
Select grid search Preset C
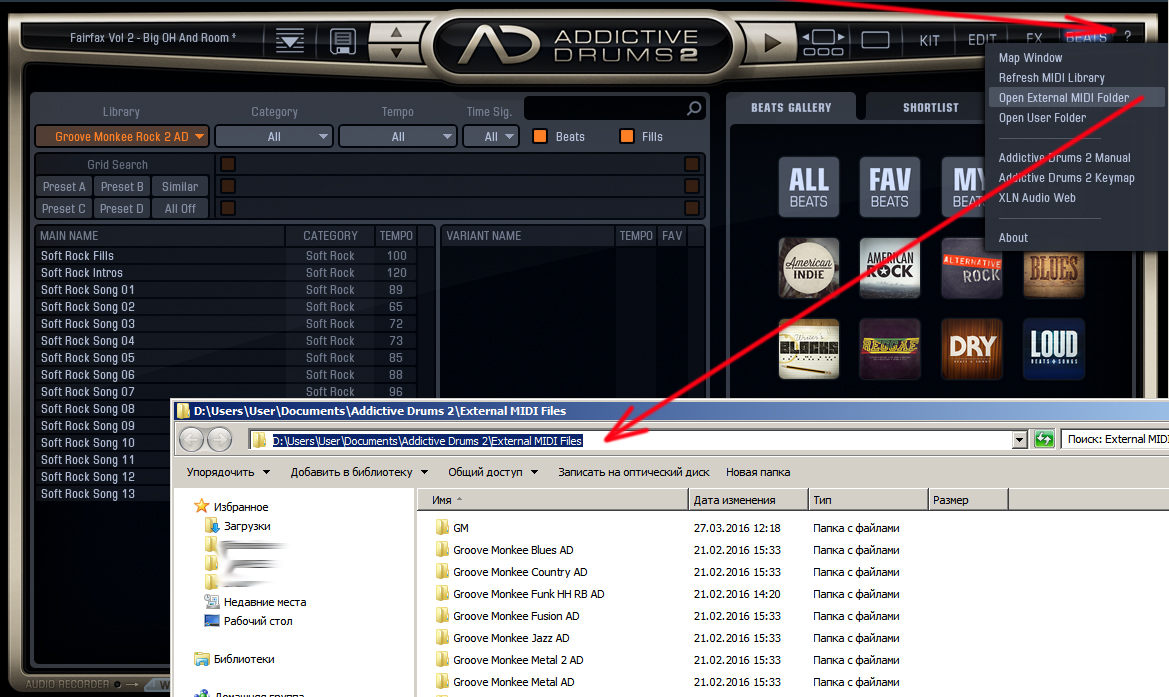point(63,209)
